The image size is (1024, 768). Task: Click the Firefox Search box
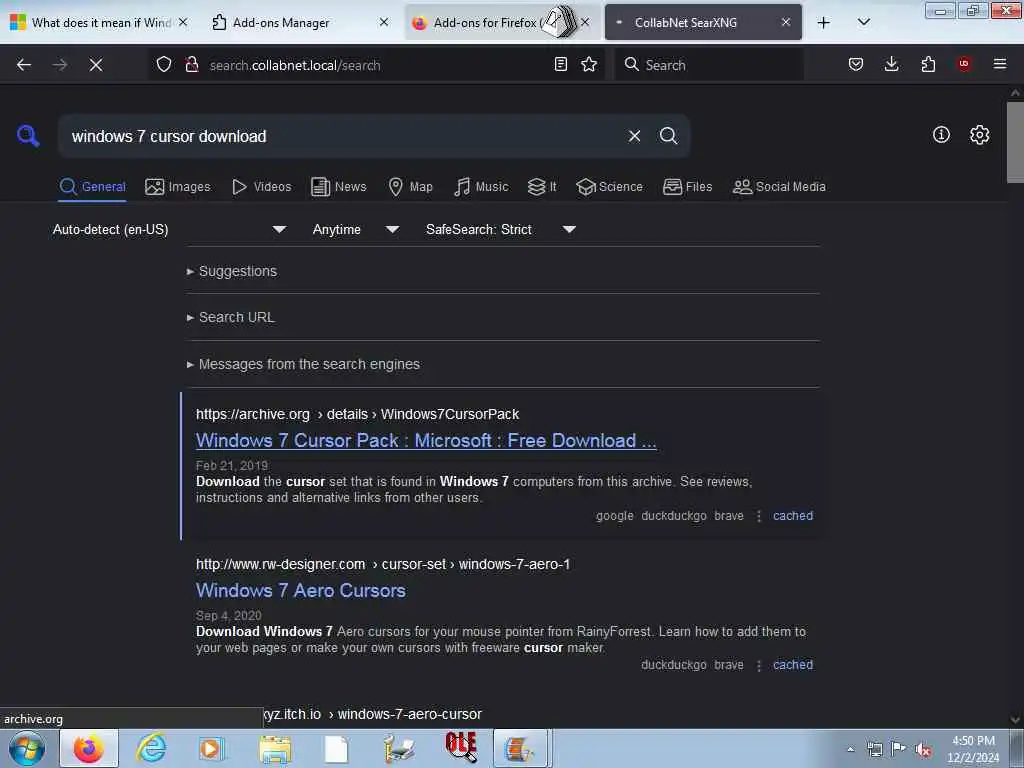709,65
